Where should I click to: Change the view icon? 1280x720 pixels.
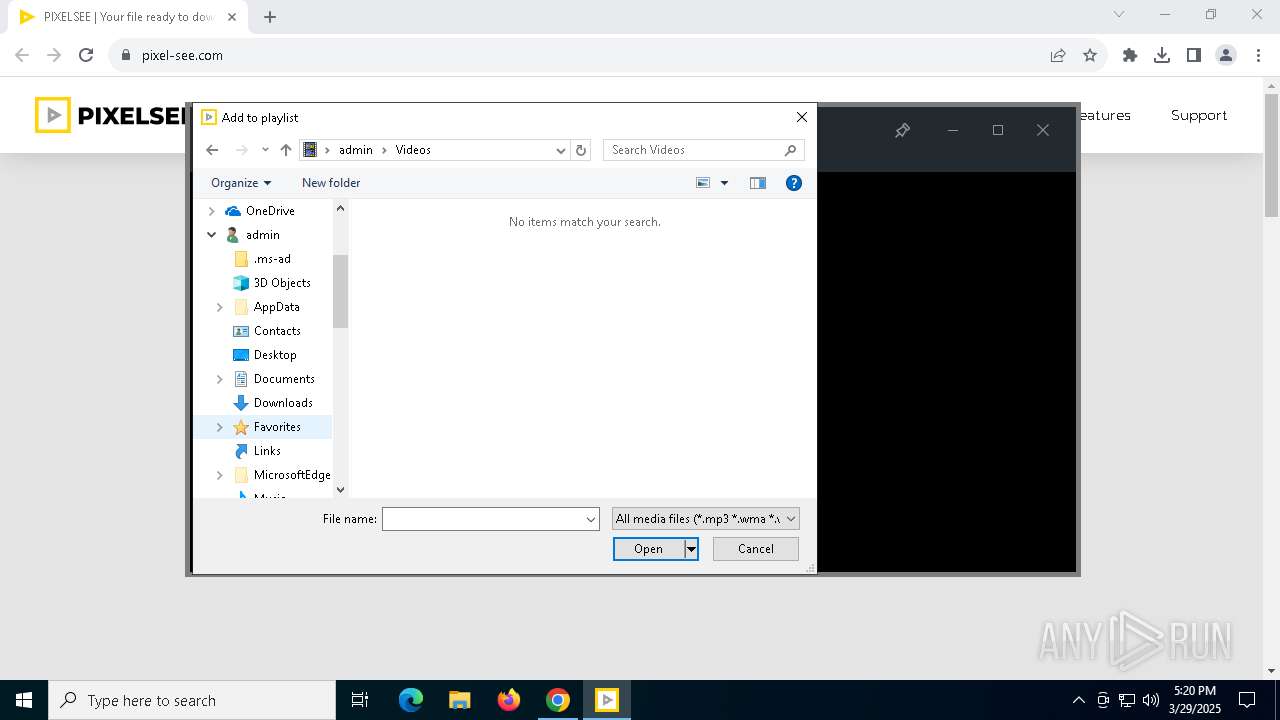pos(703,183)
